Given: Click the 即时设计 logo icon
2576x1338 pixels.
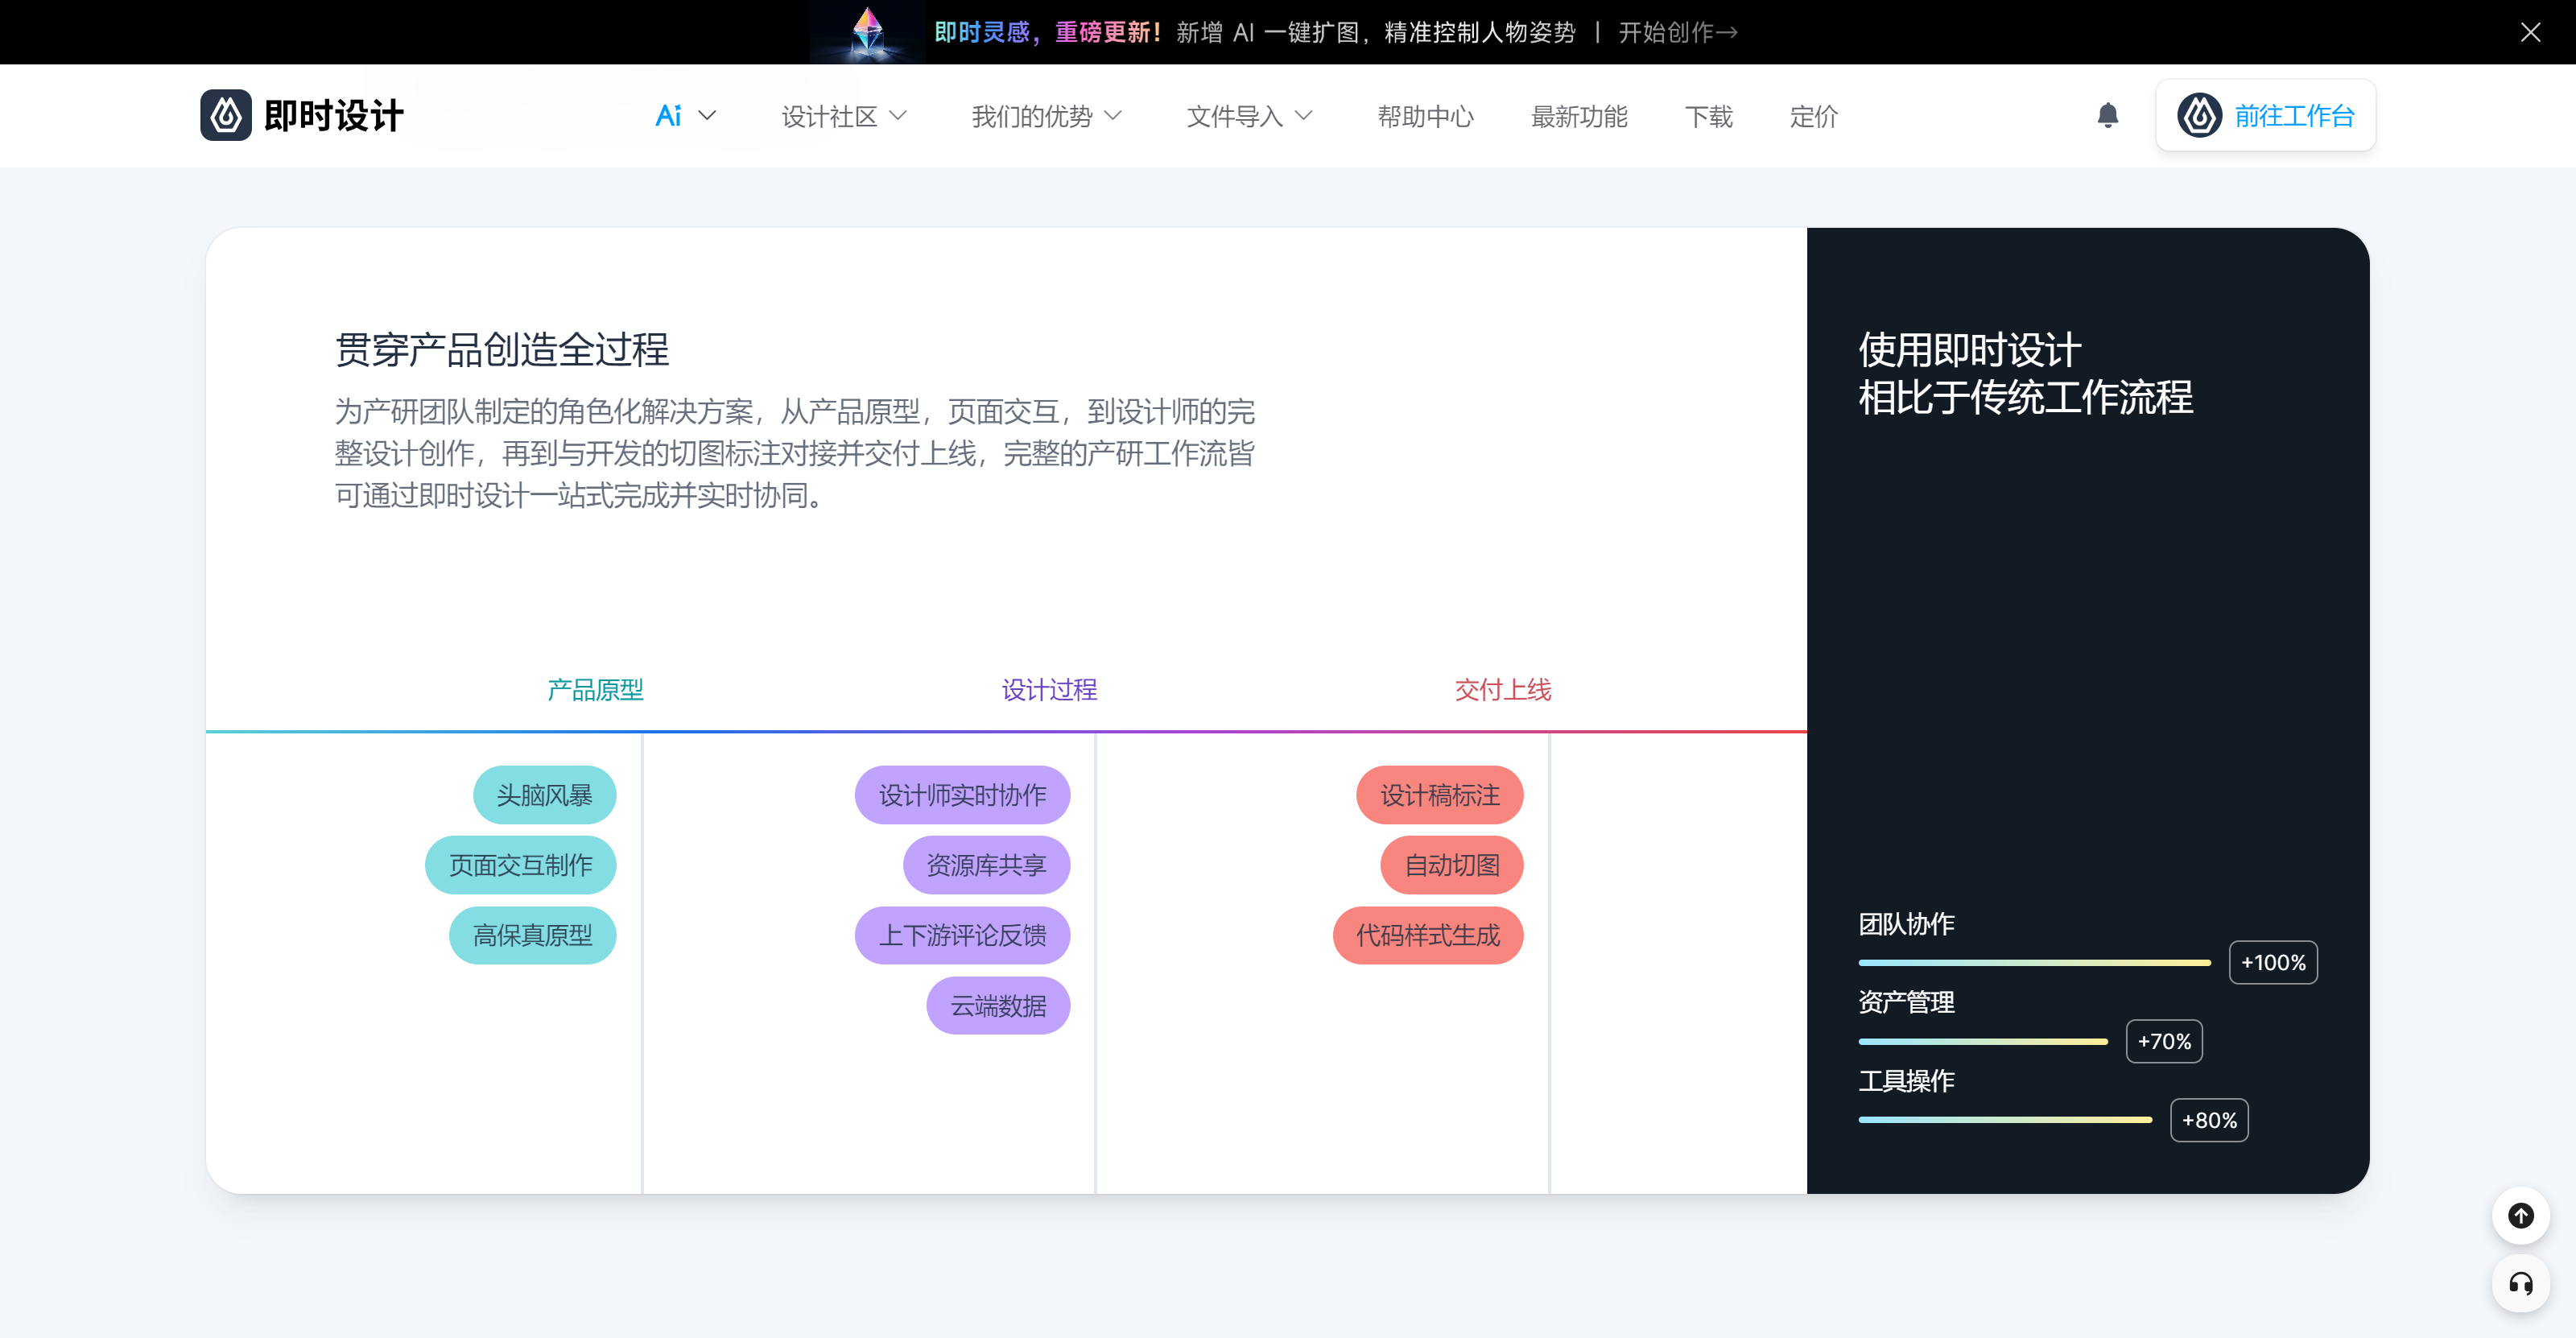Looking at the screenshot, I should pos(226,115).
